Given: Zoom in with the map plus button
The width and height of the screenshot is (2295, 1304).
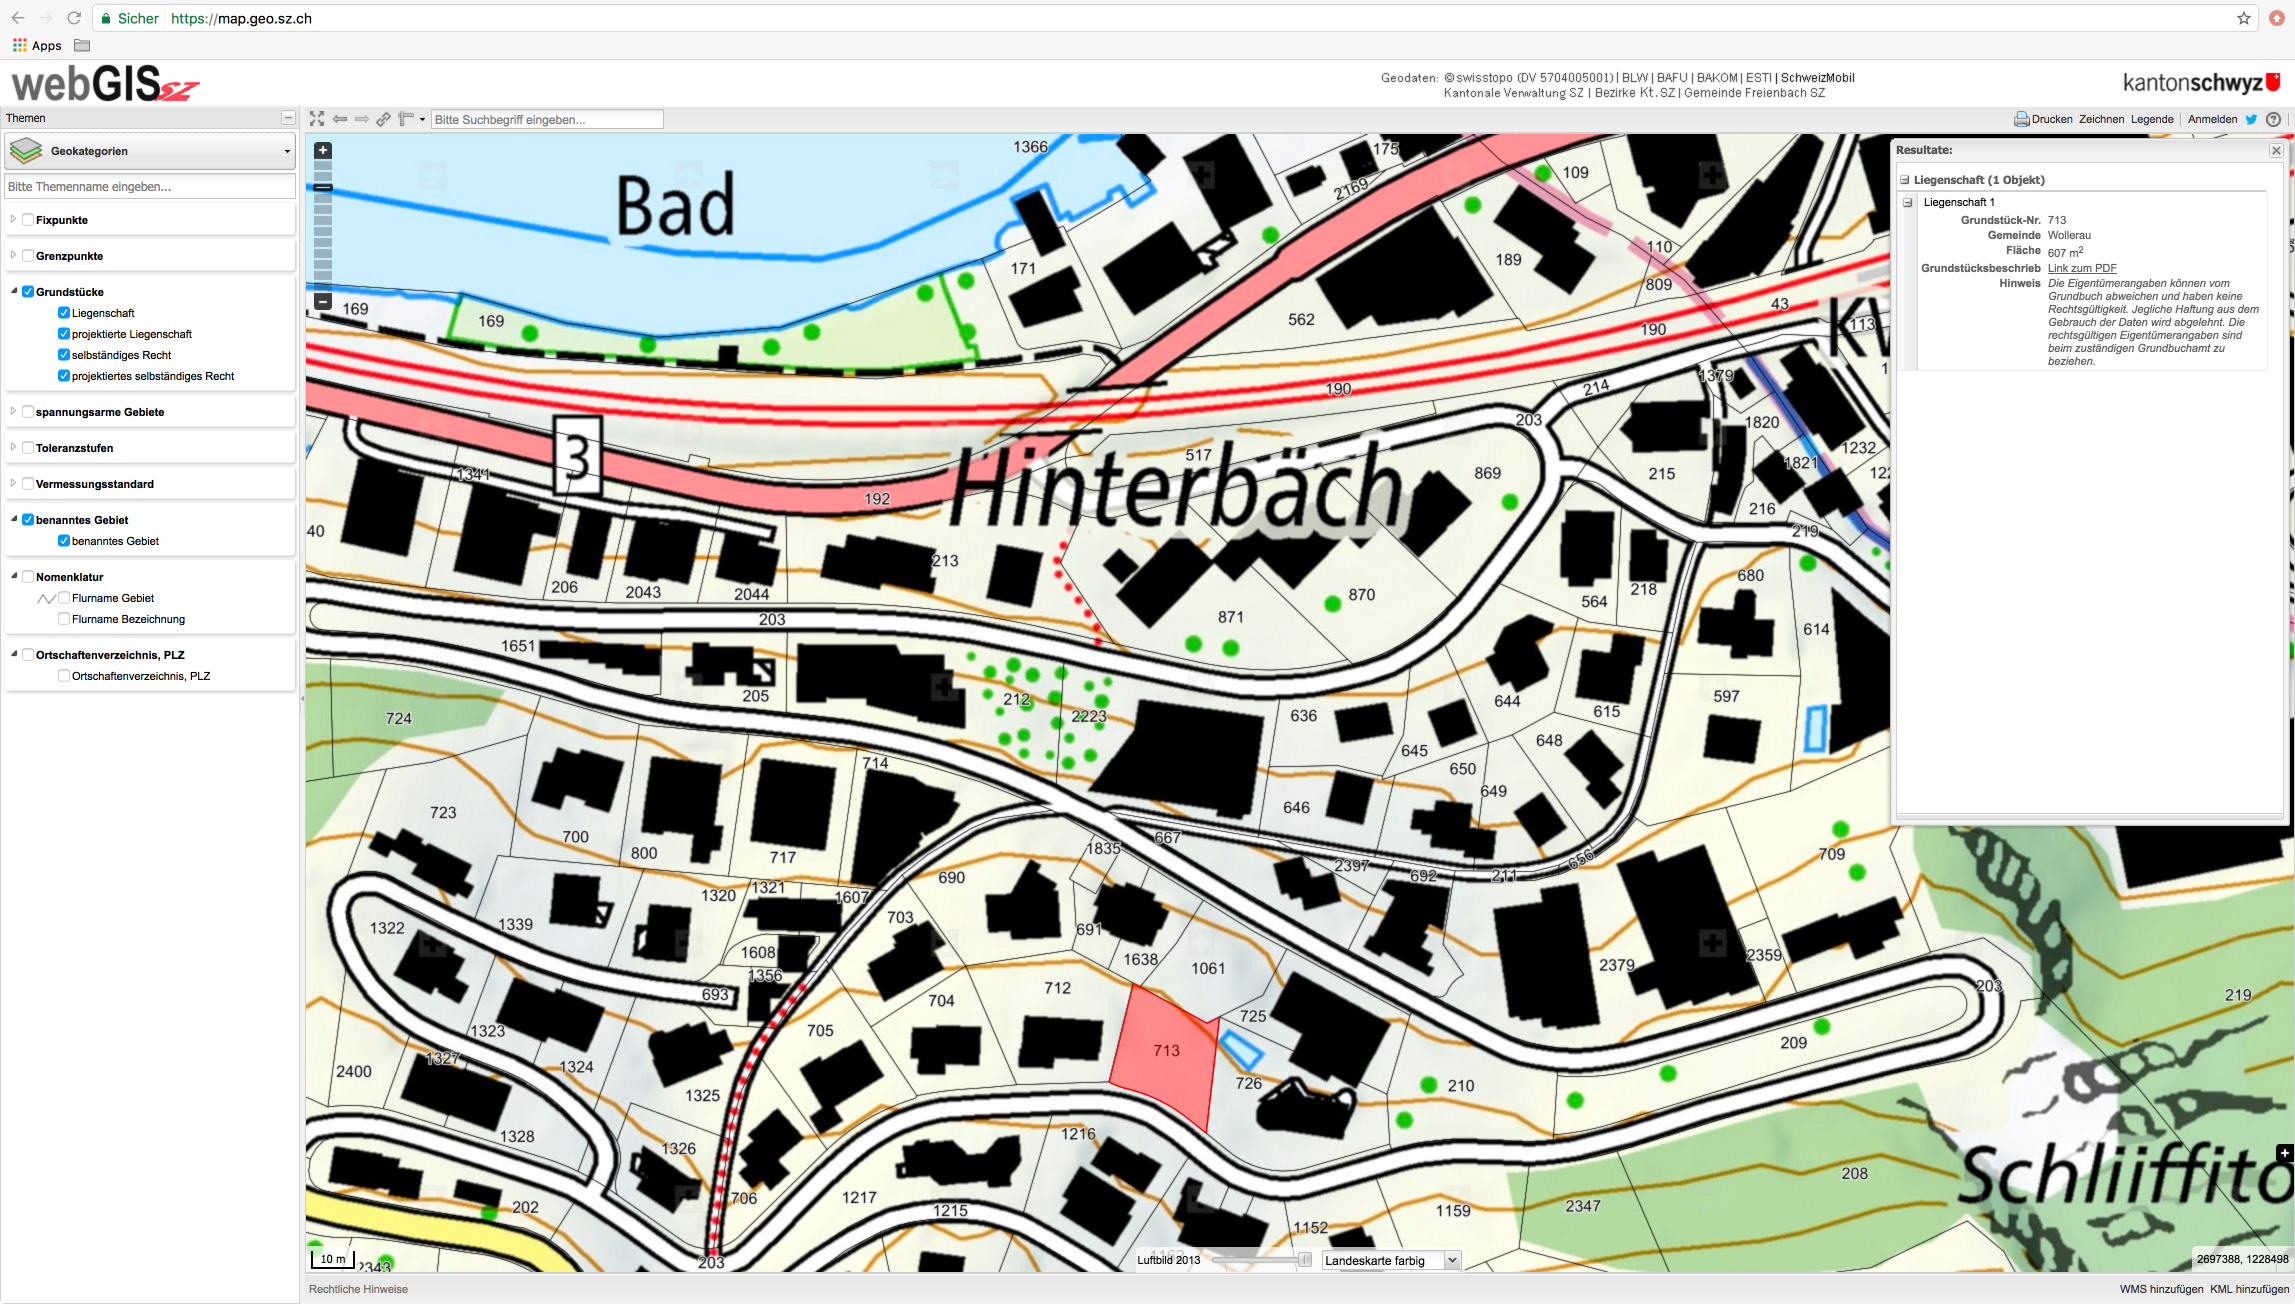Looking at the screenshot, I should pyautogui.click(x=323, y=151).
